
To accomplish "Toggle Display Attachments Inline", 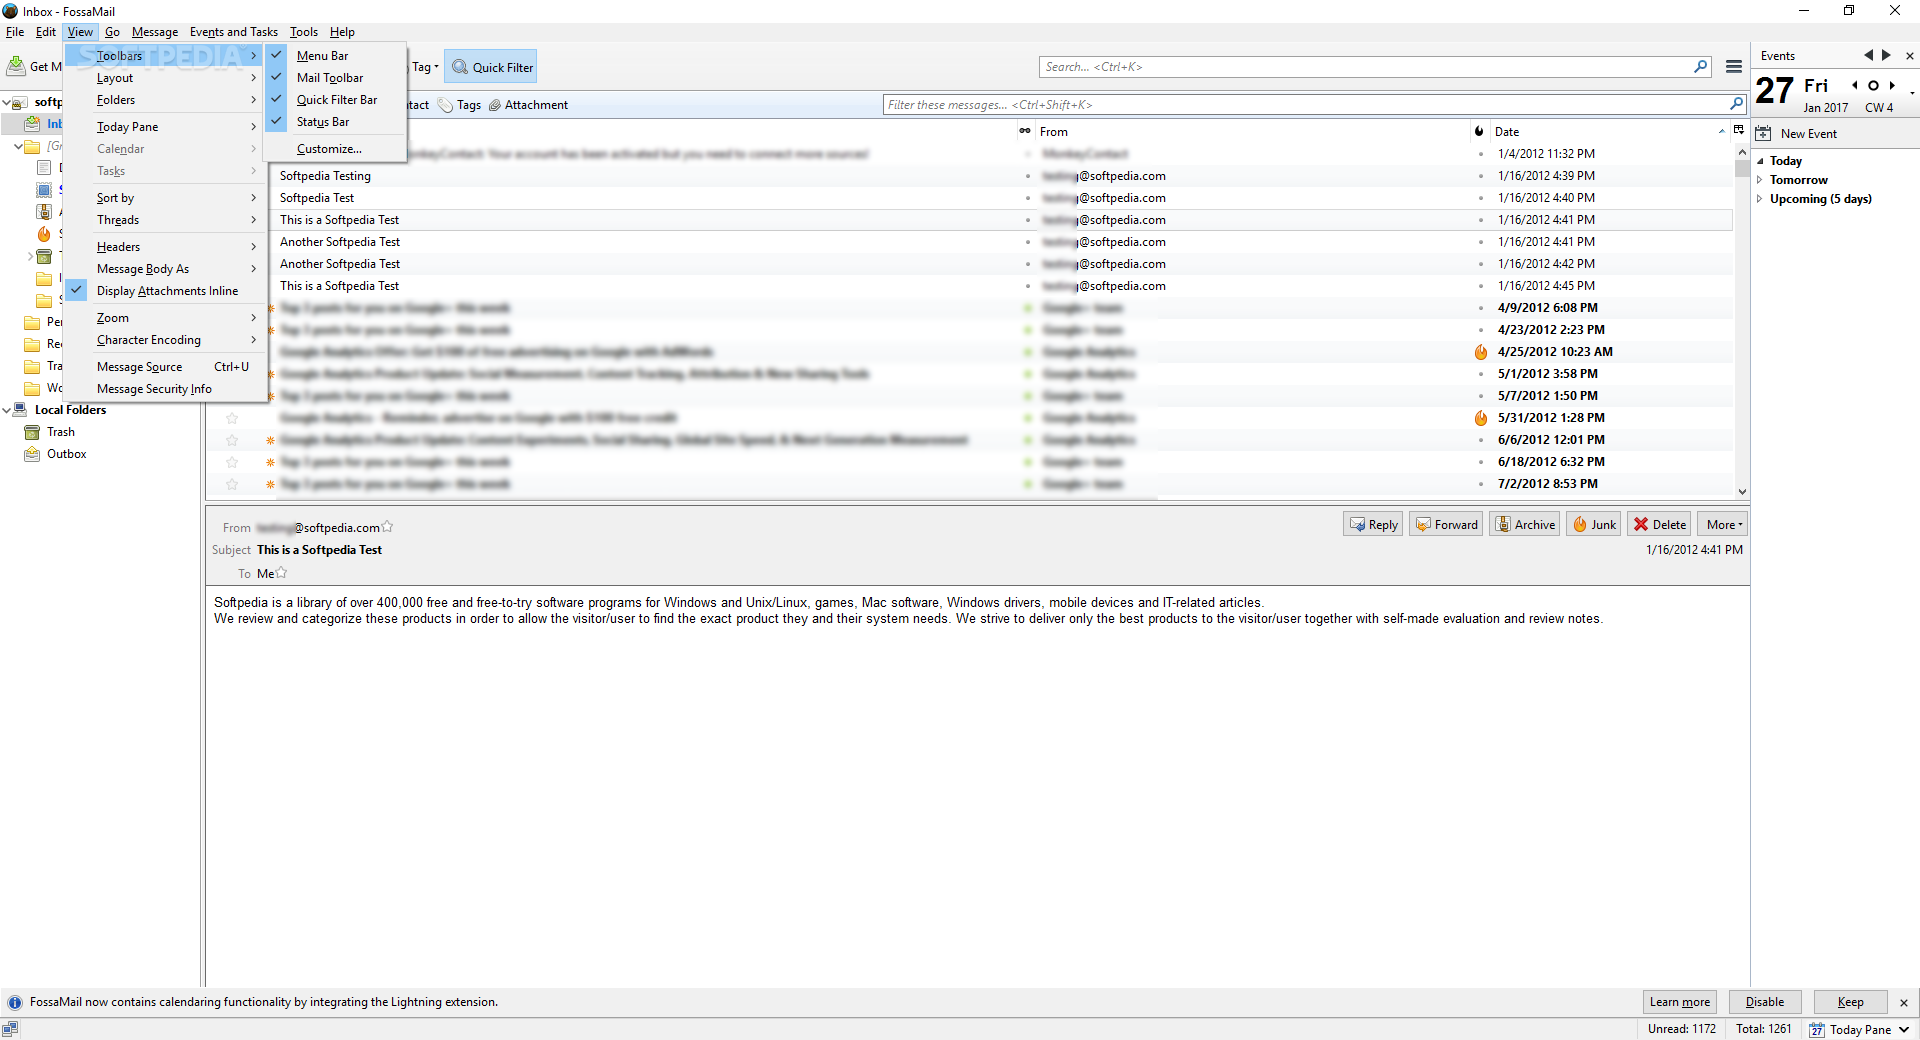I will 166,291.
